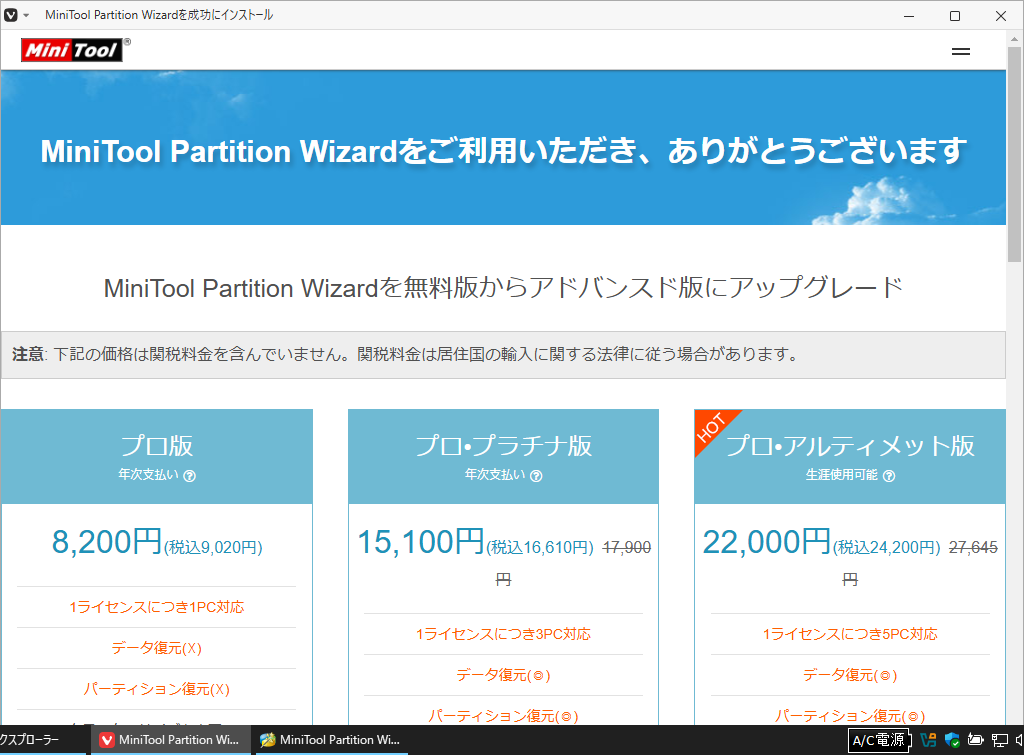1024x755 pixels.
Task: Open the hamburger menu in the header
Action: (x=960, y=52)
